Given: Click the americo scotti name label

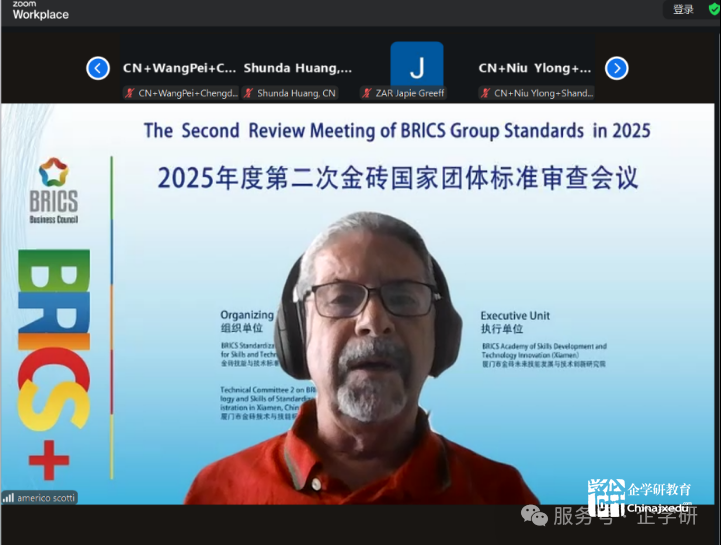Looking at the screenshot, I should (x=46, y=497).
